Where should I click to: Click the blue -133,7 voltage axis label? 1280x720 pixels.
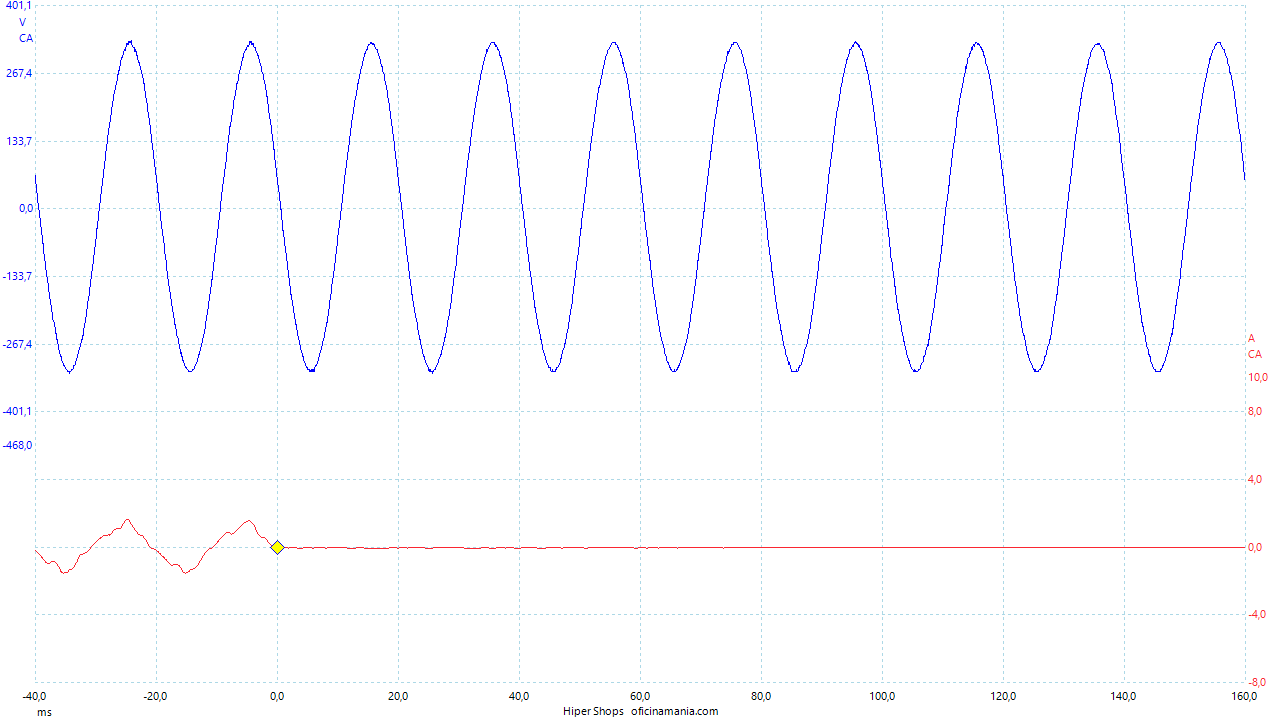pos(17,276)
